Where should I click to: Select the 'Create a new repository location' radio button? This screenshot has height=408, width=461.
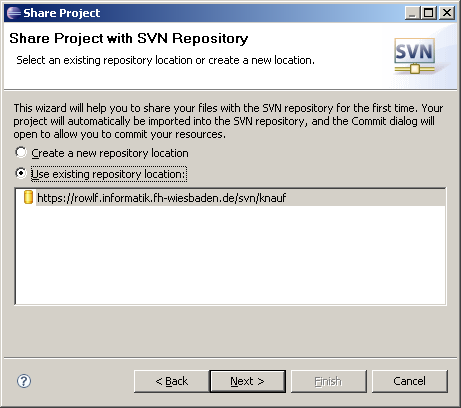[x=21, y=153]
